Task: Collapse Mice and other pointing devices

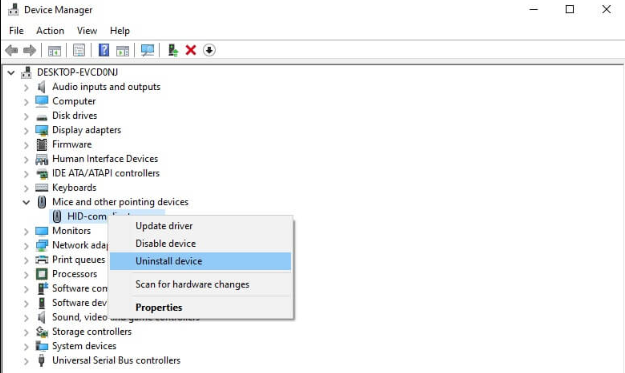Action: [26, 202]
